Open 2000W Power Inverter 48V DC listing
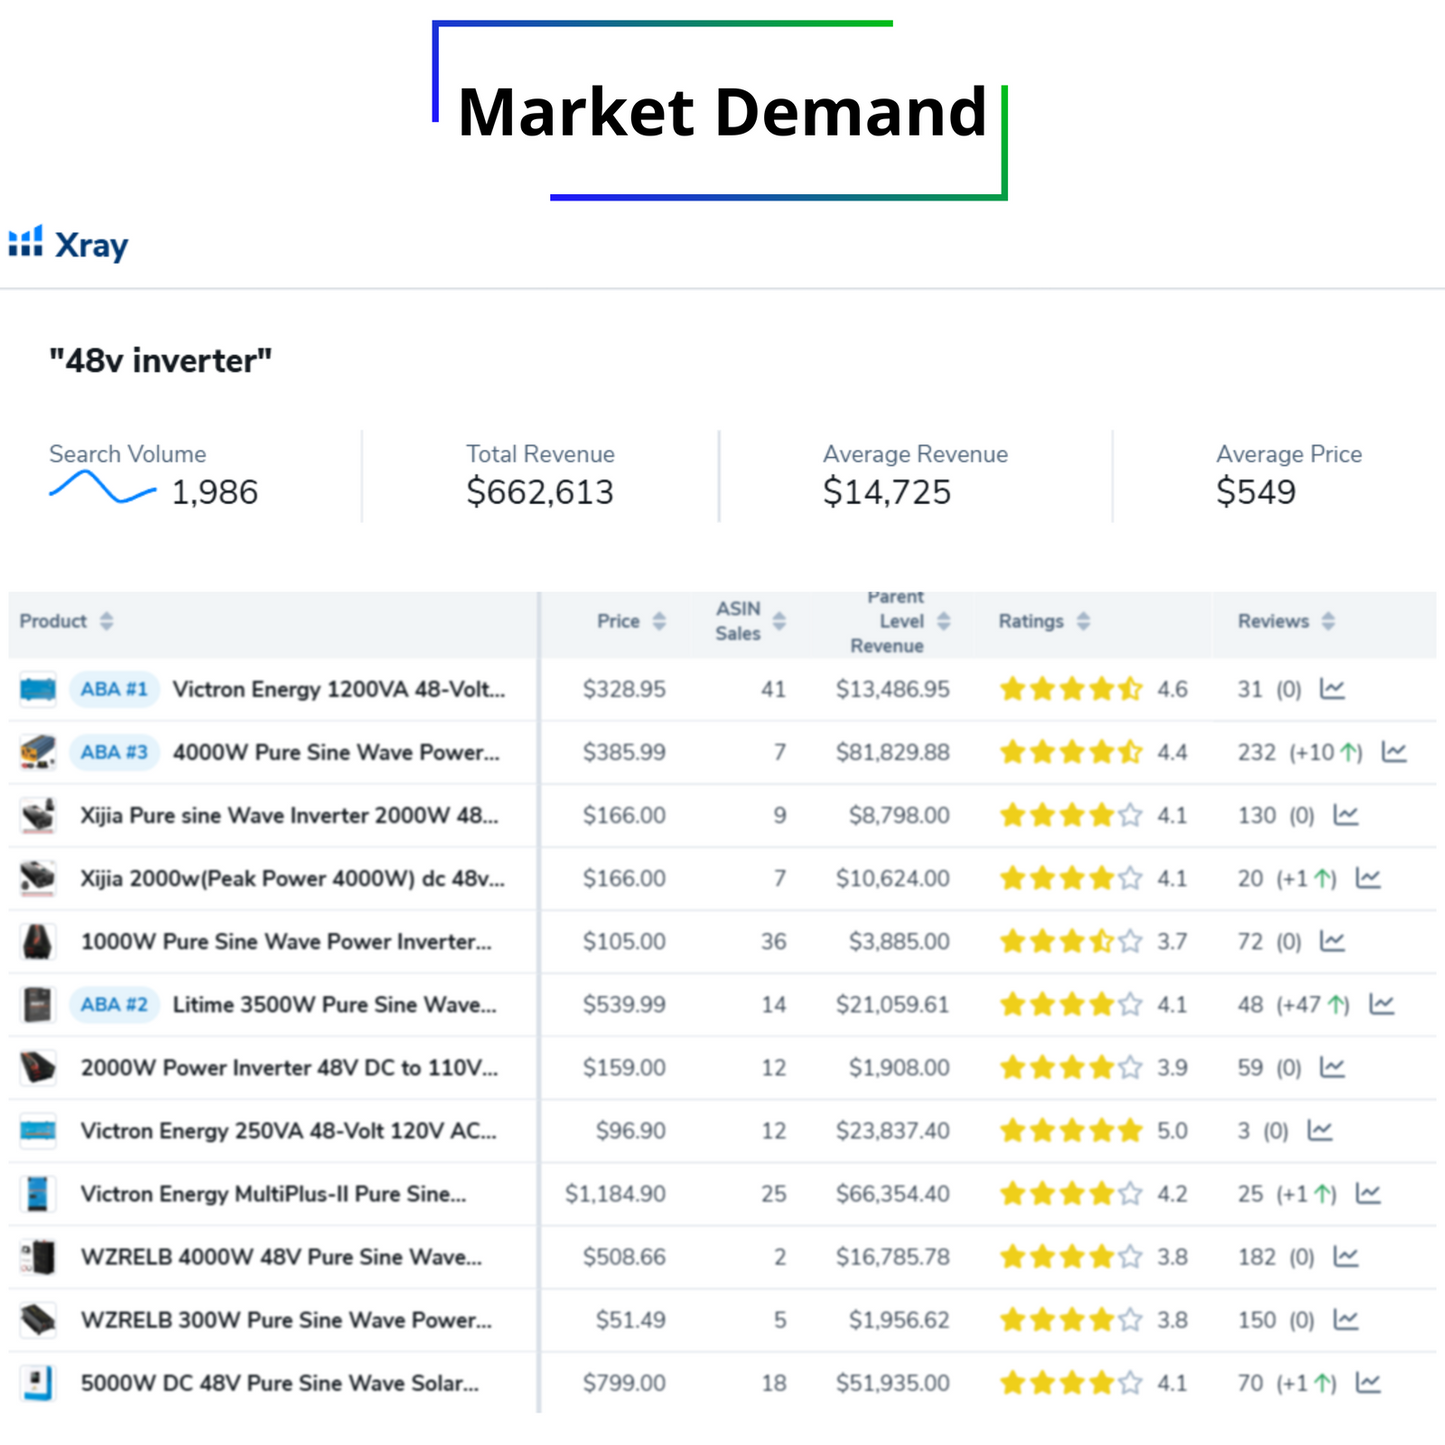 (289, 1067)
